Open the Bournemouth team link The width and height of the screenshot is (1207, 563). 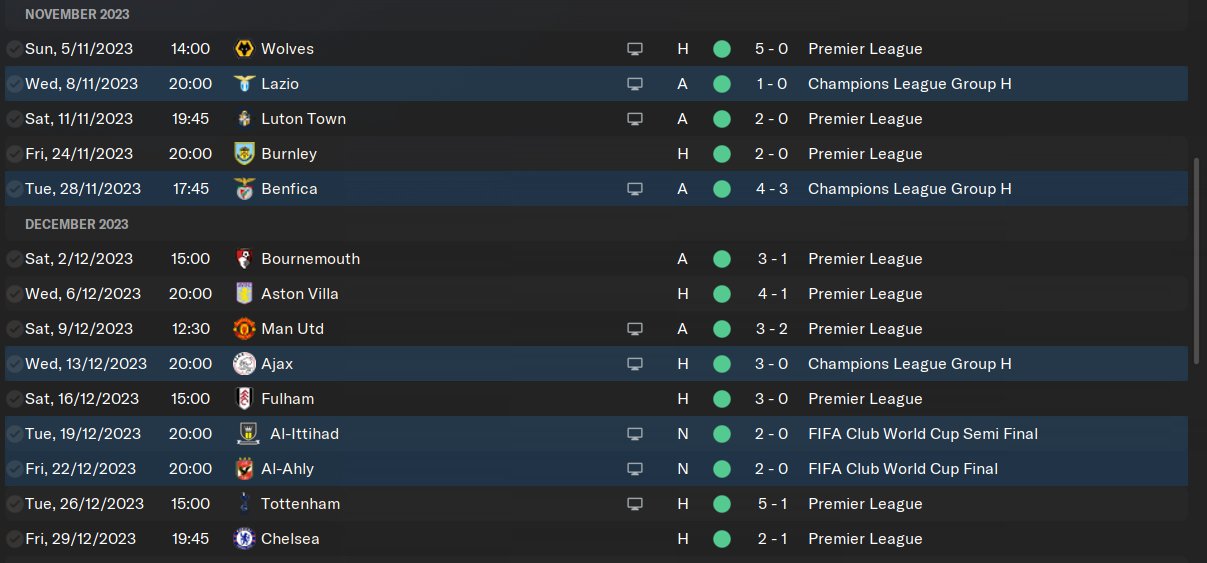pyautogui.click(x=310, y=259)
